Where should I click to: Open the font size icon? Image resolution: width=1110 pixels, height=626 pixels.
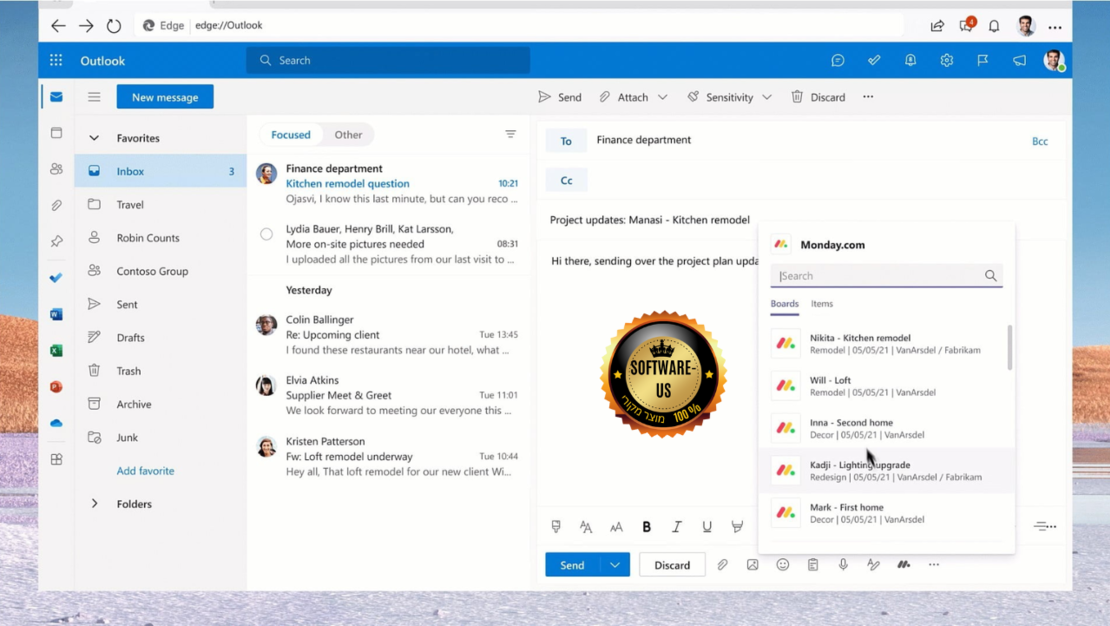tap(616, 526)
